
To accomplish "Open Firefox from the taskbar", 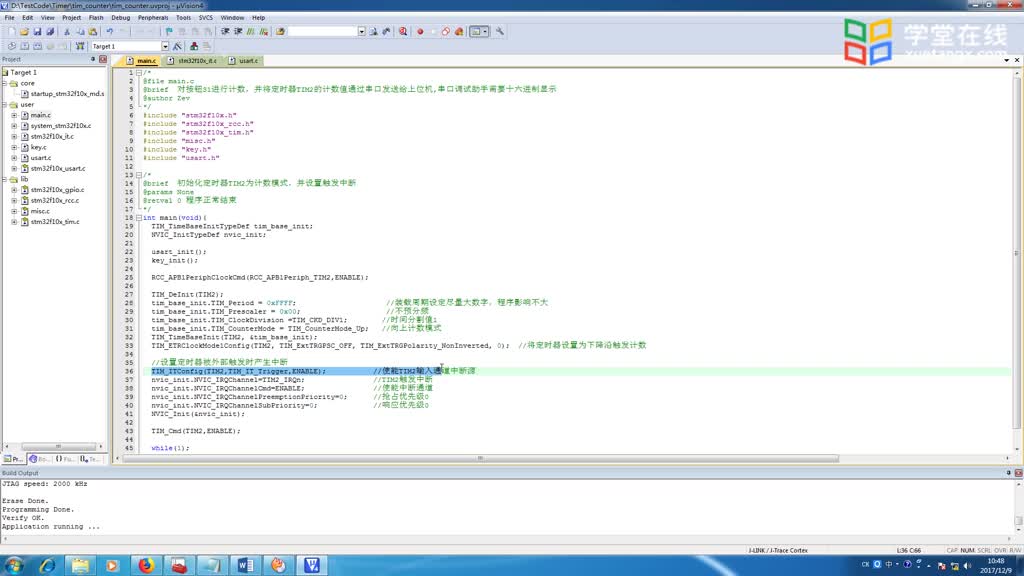I will 146,565.
